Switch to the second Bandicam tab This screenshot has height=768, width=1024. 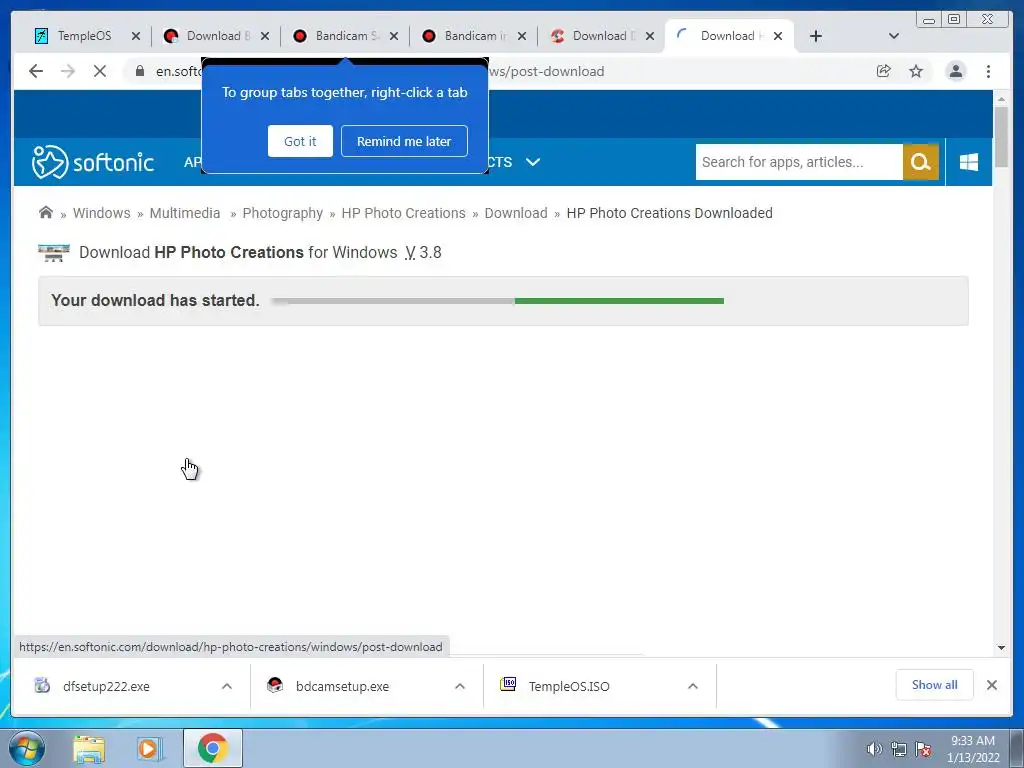click(473, 36)
